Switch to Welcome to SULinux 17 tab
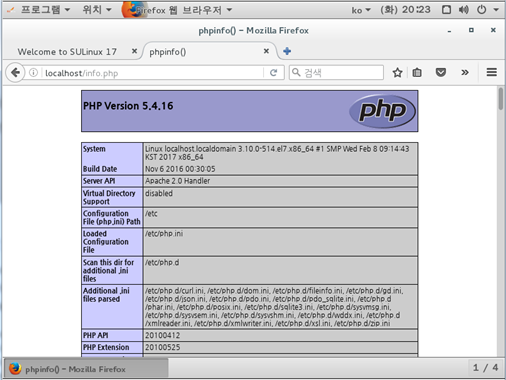 coord(67,52)
